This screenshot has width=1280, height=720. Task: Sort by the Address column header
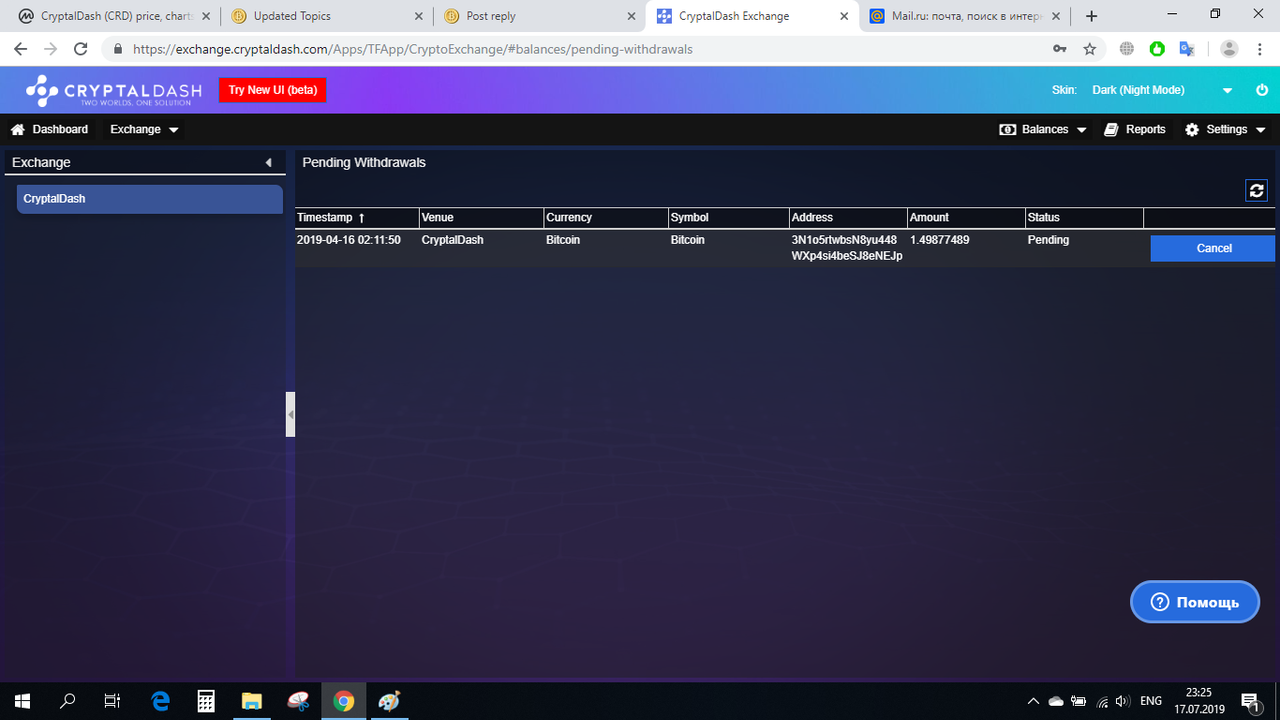click(847, 217)
